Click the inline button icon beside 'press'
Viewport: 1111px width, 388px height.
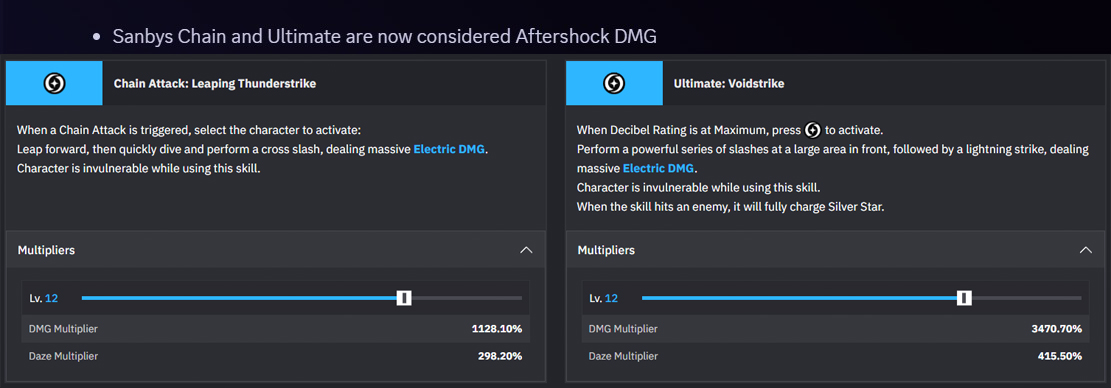[813, 130]
